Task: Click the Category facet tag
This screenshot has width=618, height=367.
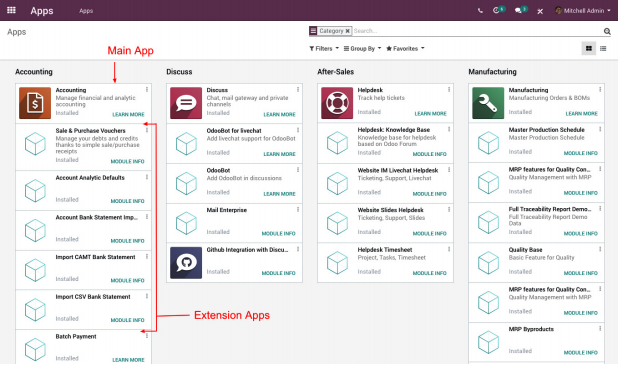Action: pyautogui.click(x=330, y=31)
